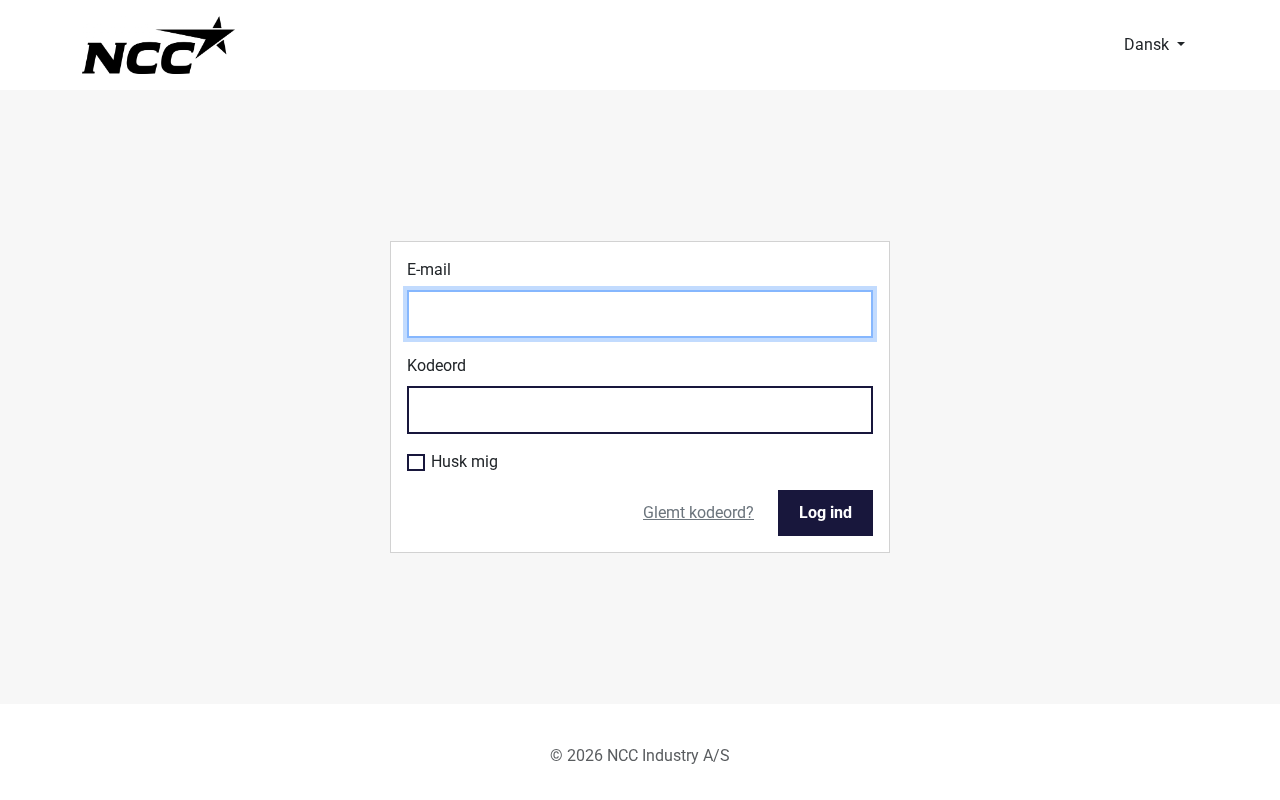This screenshot has width=1280, height=800.
Task: Click the caret arrow beside Dansk
Action: [1181, 45]
